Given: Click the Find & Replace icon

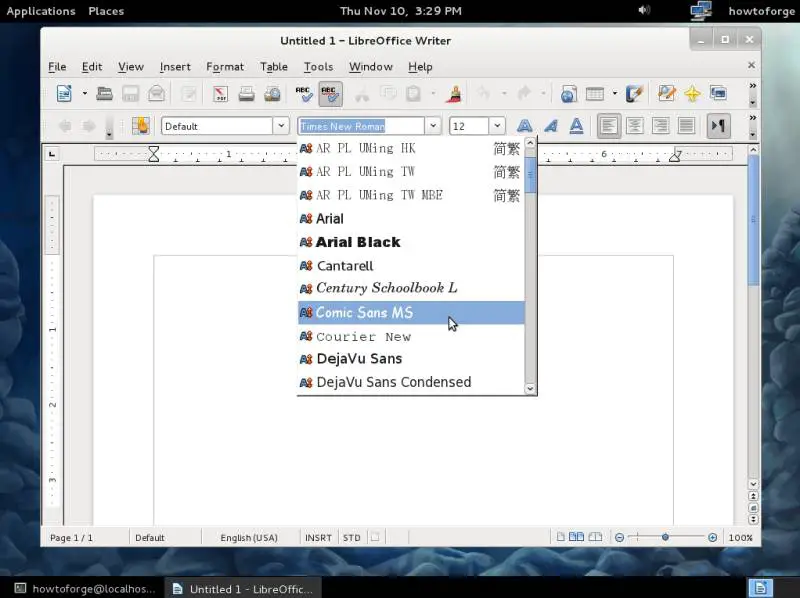Looking at the screenshot, I should [x=666, y=93].
